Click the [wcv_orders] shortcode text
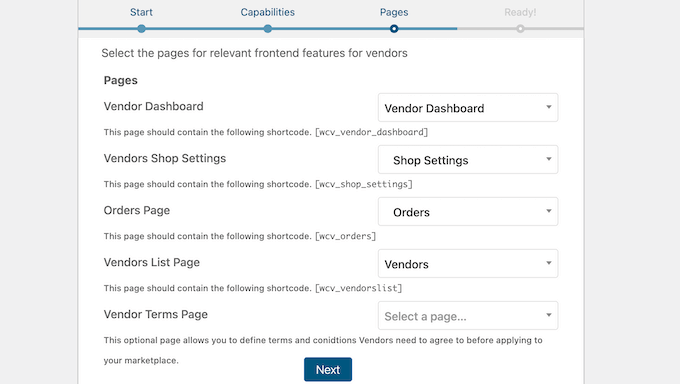Image resolution: width=680 pixels, height=384 pixels. tap(346, 236)
